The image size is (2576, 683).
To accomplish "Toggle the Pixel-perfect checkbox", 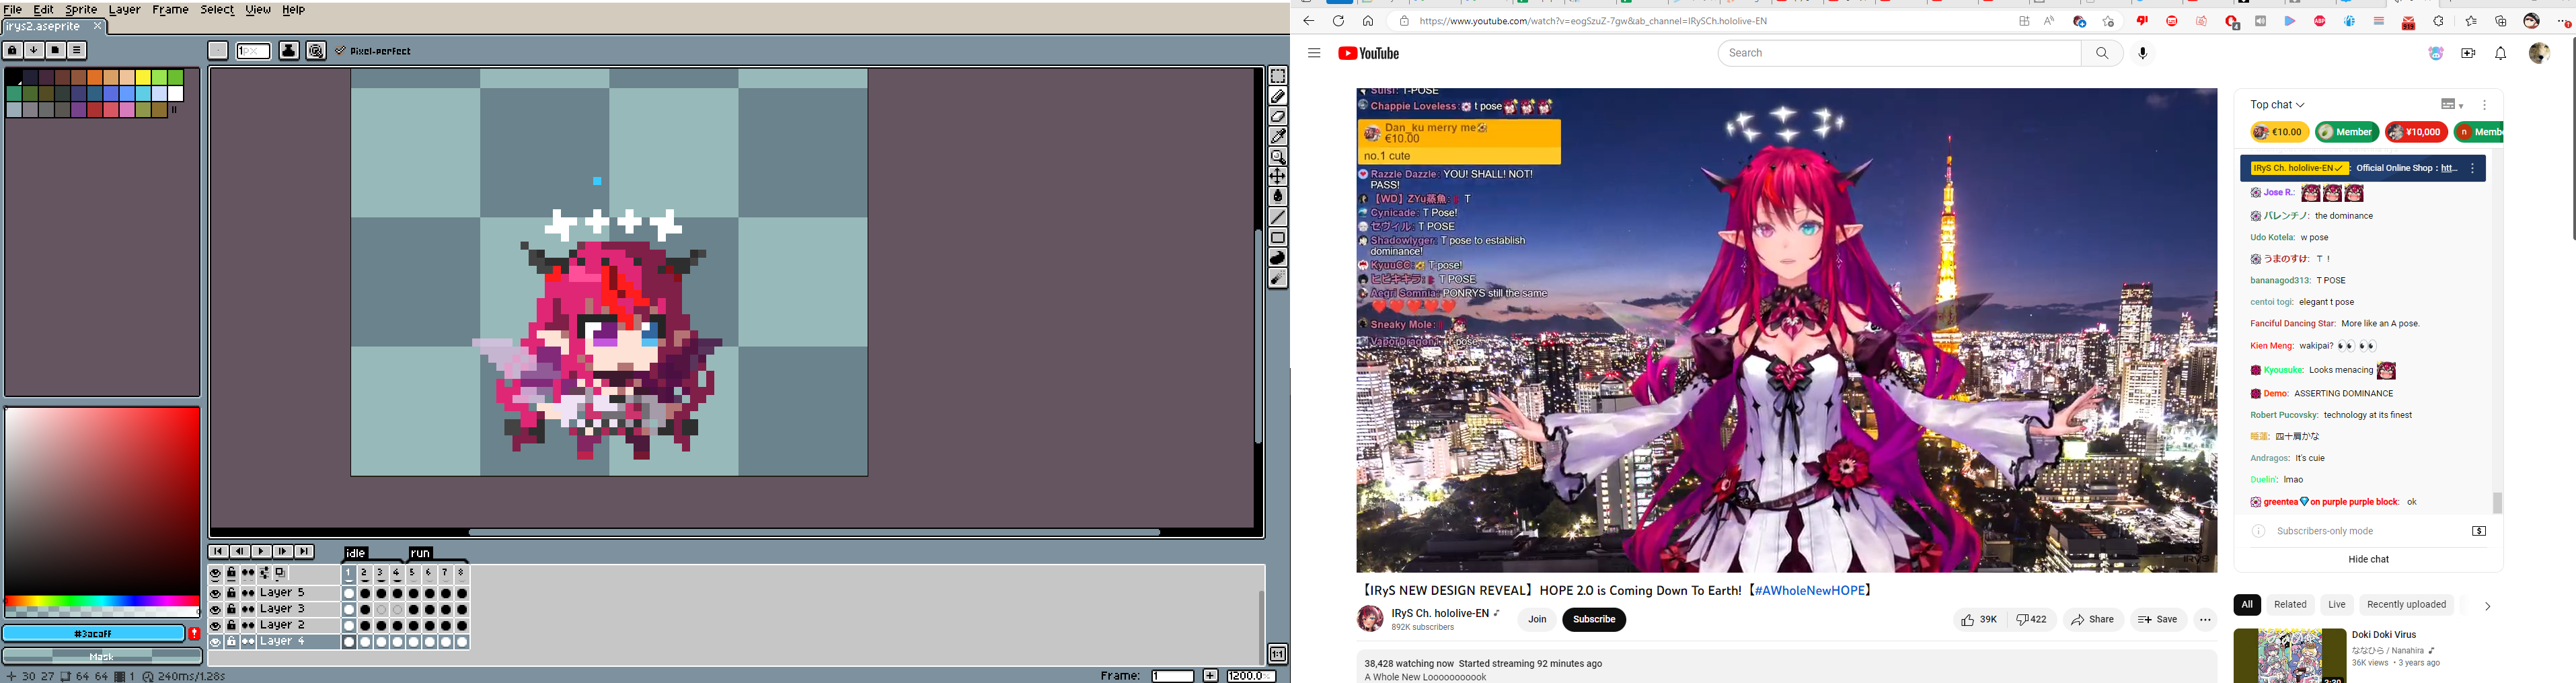I will click(373, 51).
